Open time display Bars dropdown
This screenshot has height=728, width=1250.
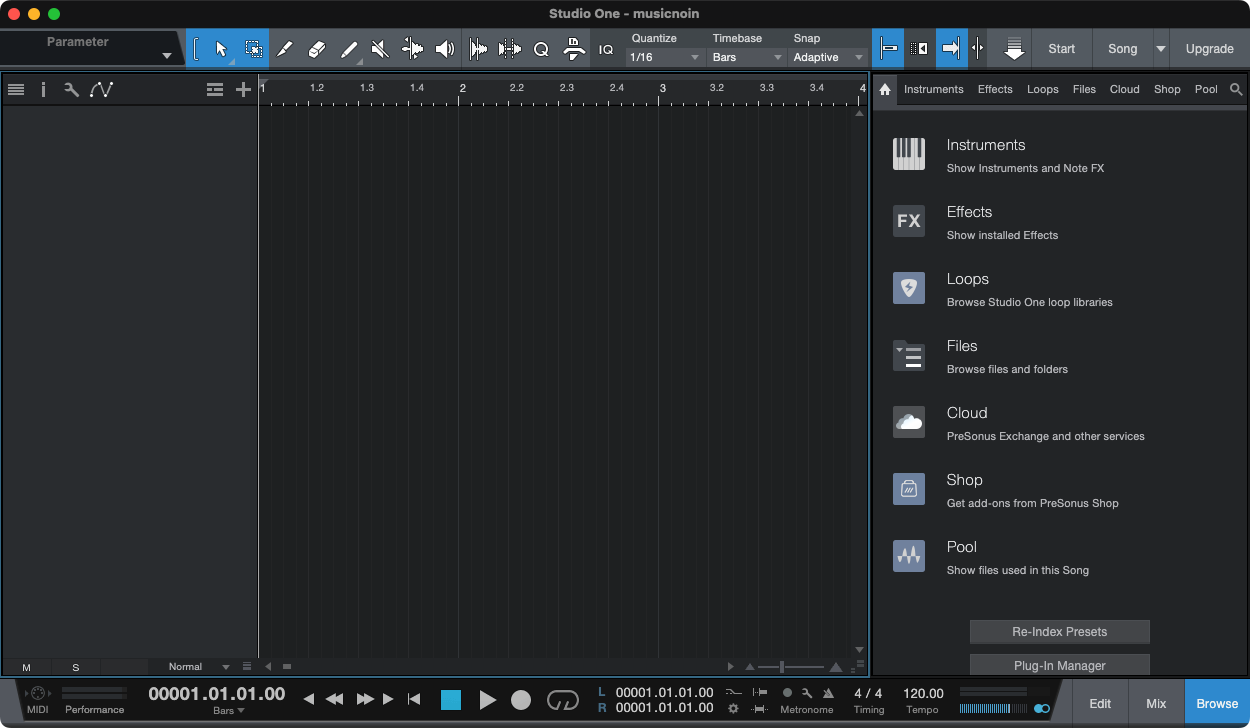(x=229, y=711)
